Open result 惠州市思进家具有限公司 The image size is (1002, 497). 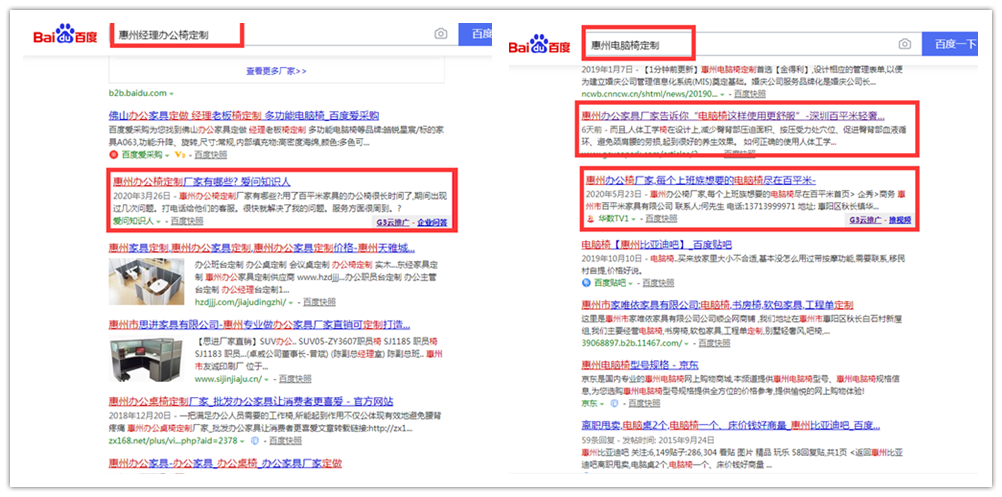coord(259,325)
